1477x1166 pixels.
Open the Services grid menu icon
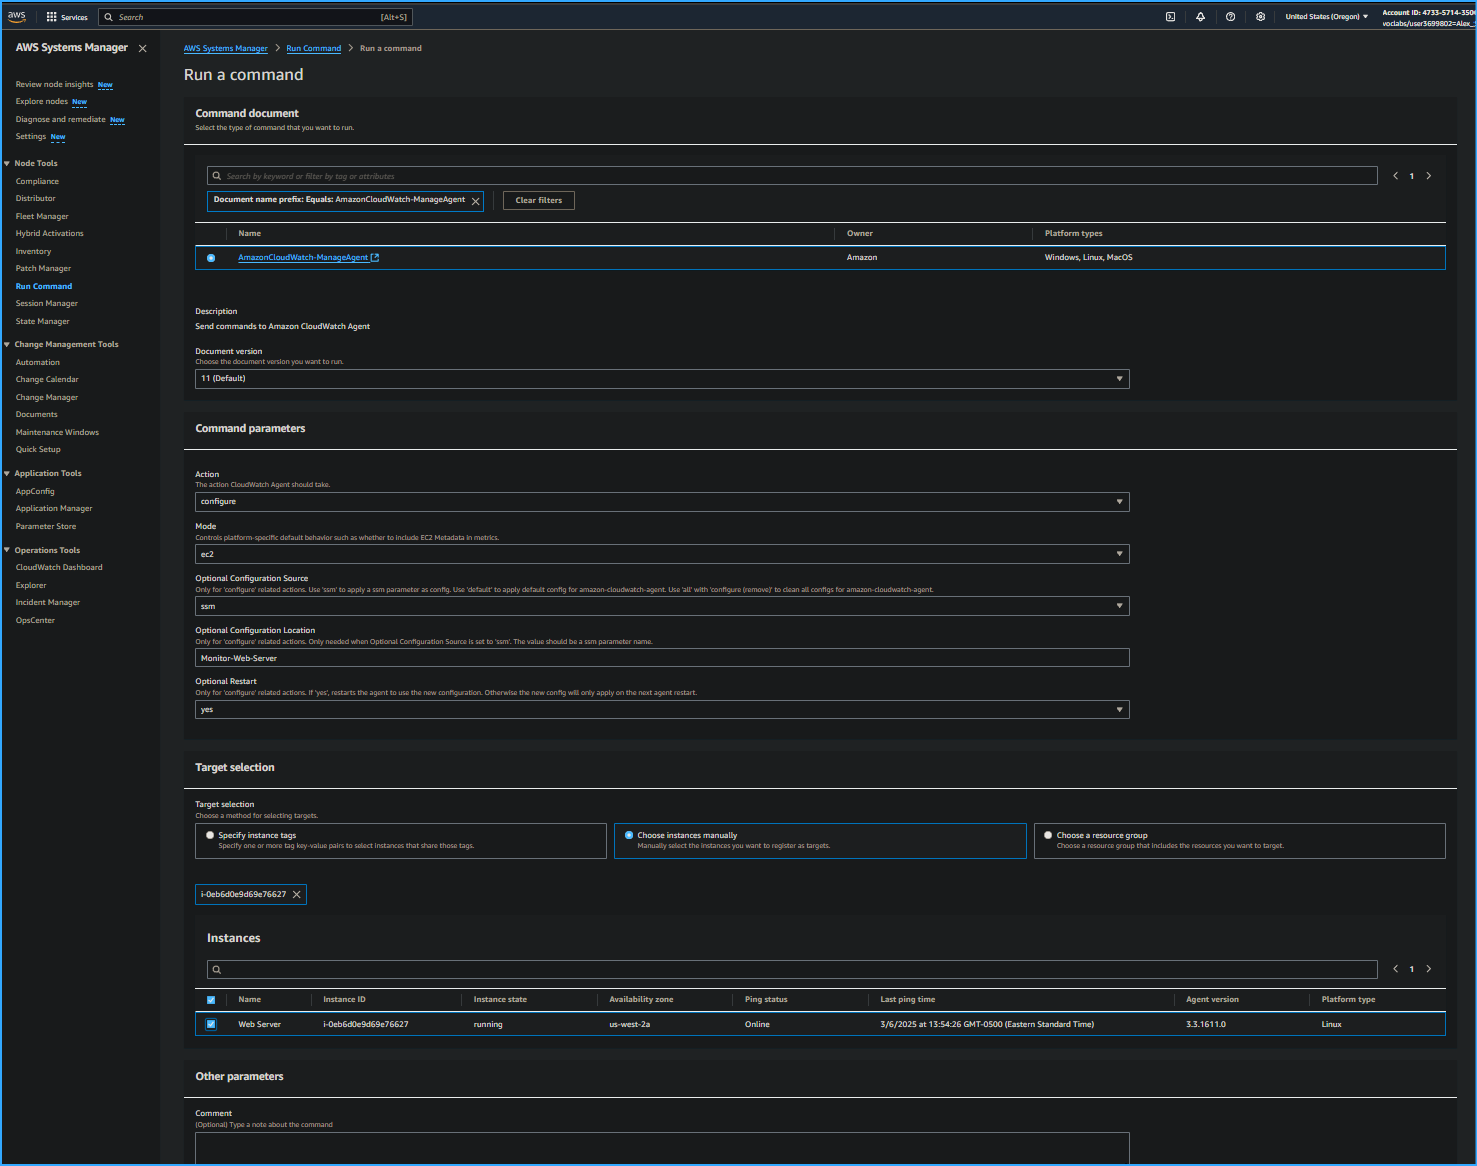pos(50,16)
